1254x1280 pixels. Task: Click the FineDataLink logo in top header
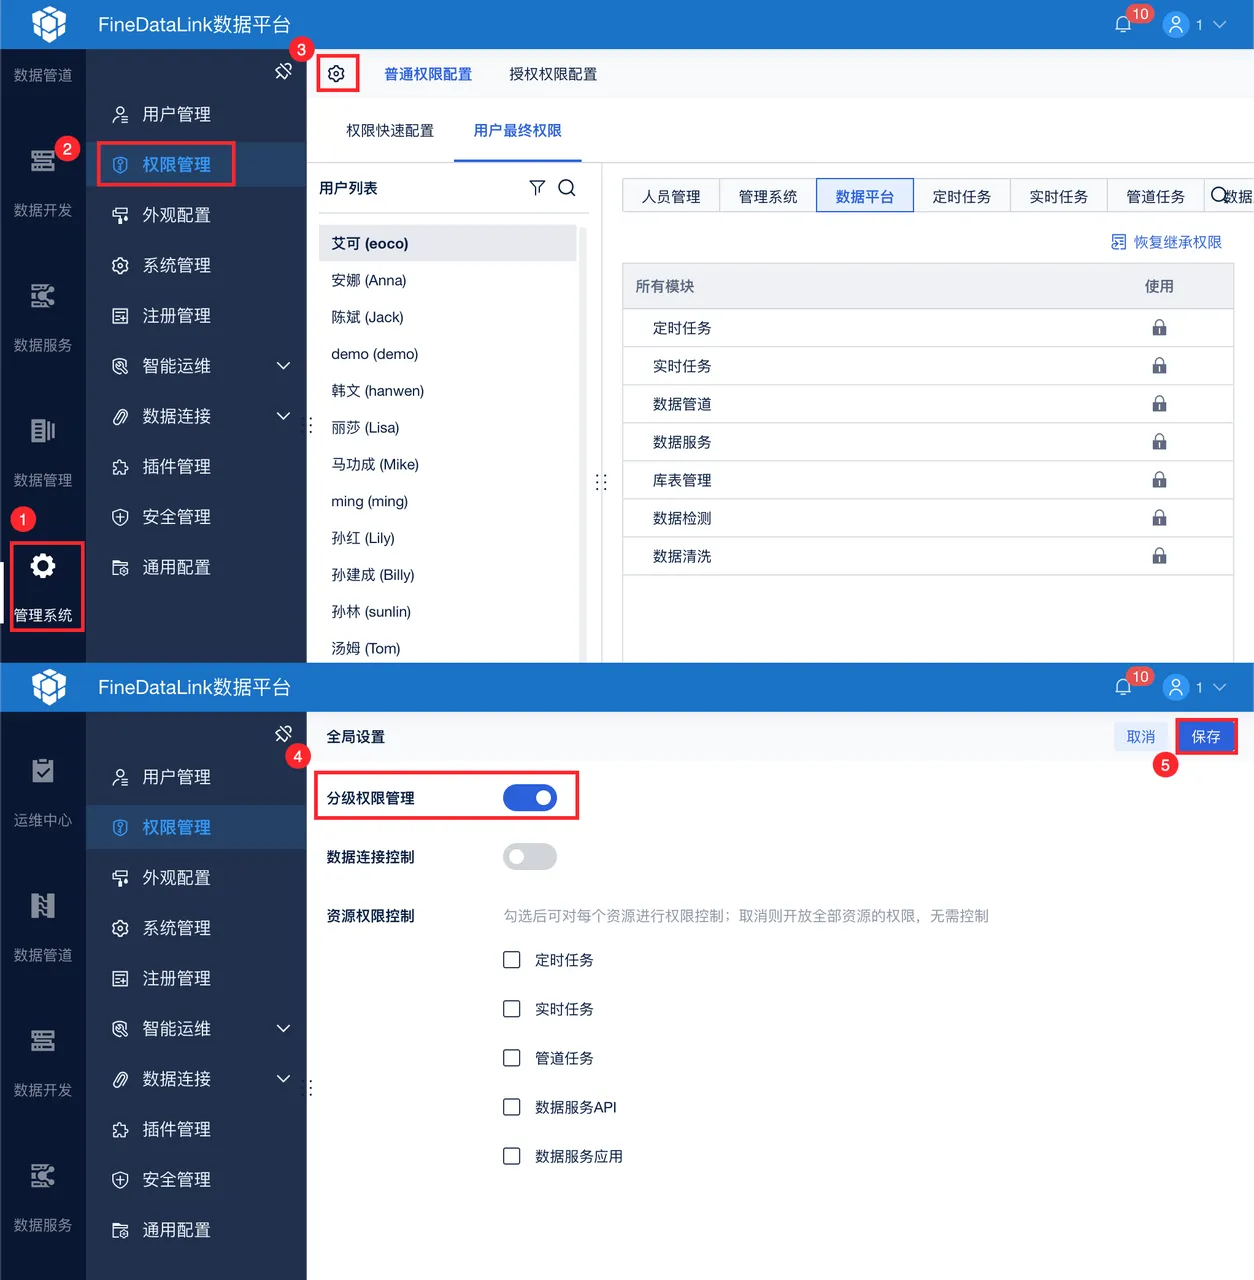tap(49, 24)
